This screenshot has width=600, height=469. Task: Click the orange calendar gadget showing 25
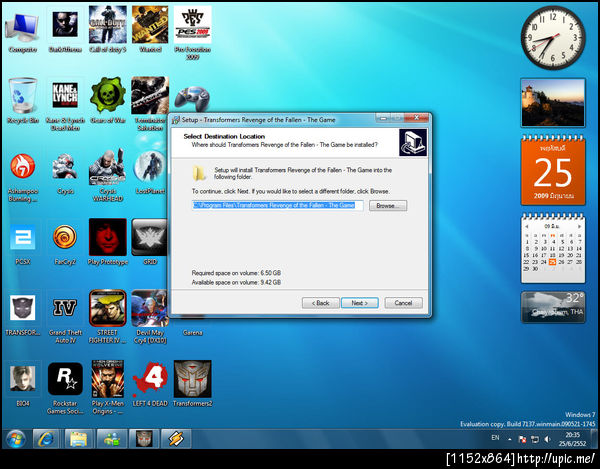pyautogui.click(x=553, y=171)
